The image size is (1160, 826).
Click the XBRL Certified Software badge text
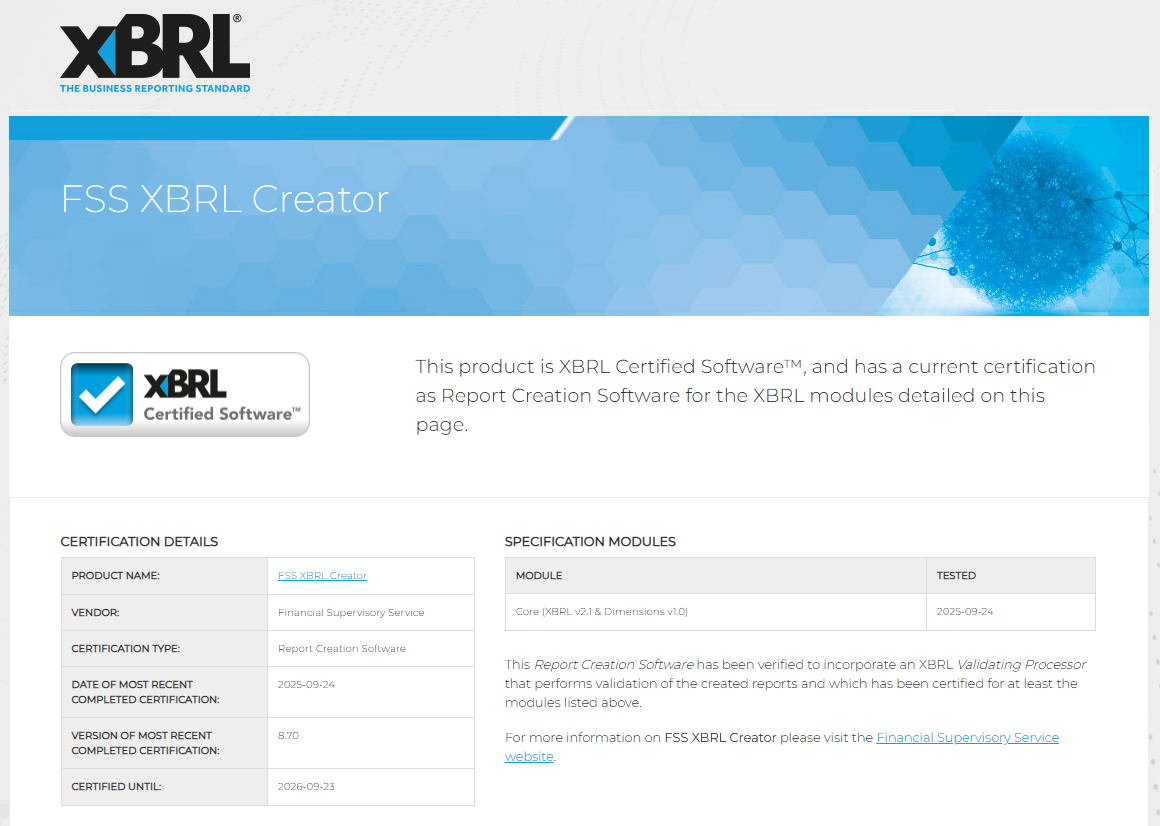pyautogui.click(x=220, y=396)
